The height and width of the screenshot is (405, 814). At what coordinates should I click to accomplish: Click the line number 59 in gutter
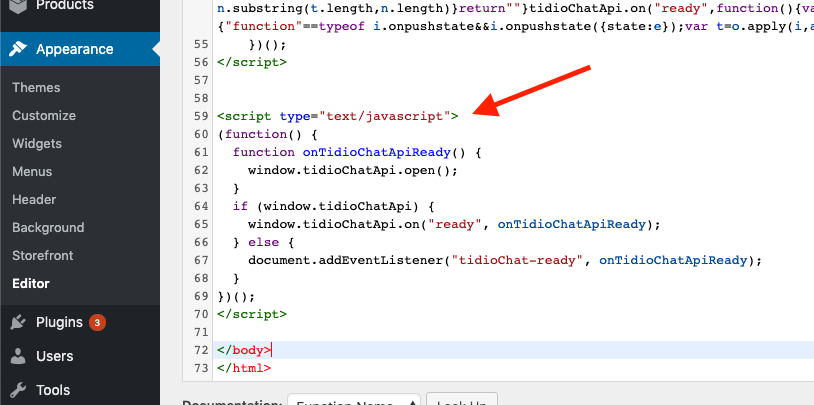200,116
